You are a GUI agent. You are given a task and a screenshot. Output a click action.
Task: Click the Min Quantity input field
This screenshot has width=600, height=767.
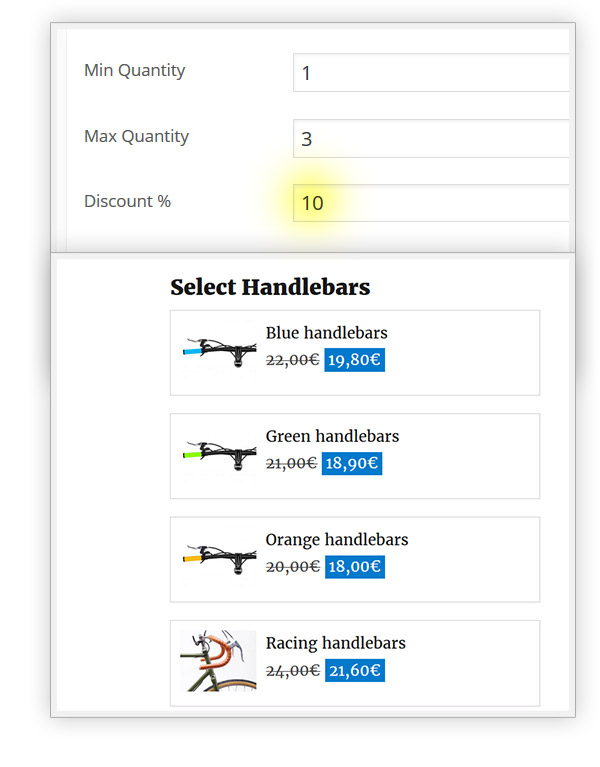[x=430, y=73]
